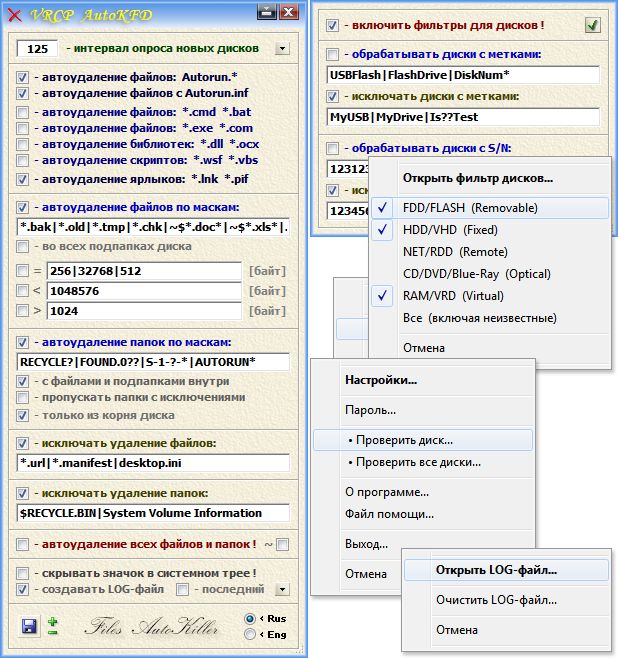Screen dimensions: 618x658
Task: Open 'Настройки...' from tray menu
Action: tap(423, 380)
